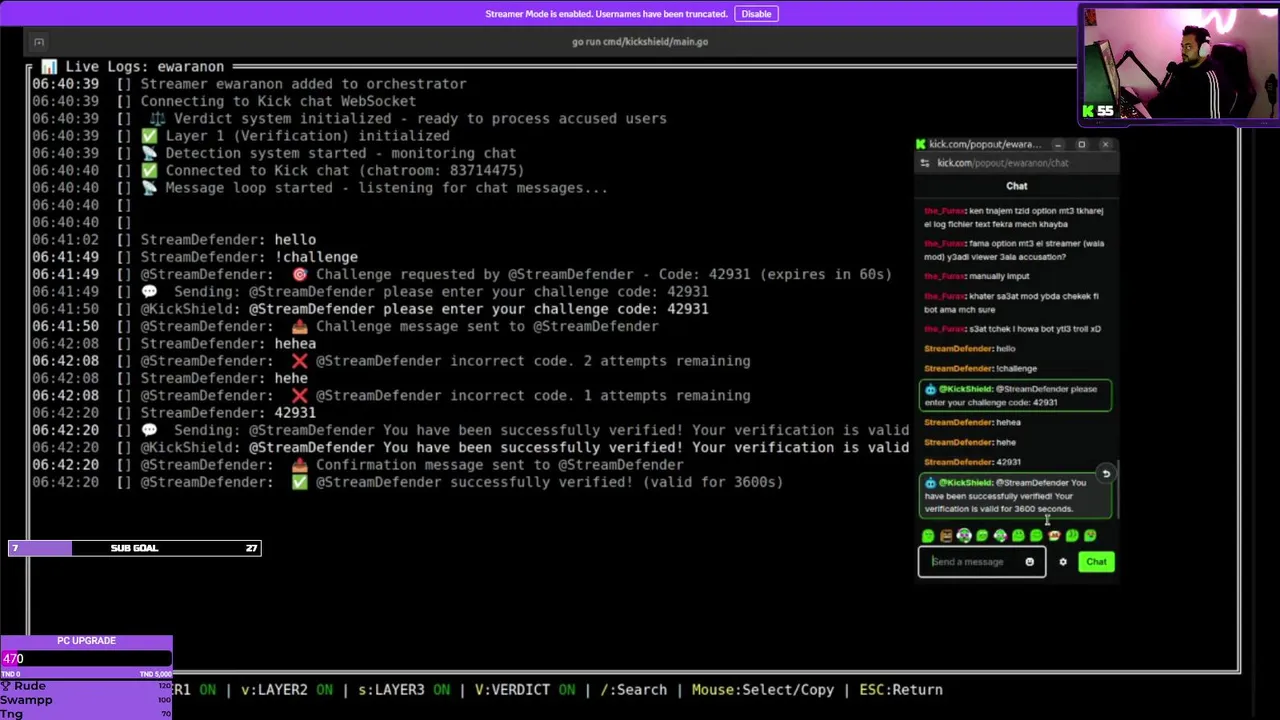Toggle v:LAYER2 ON in terminal status bar
The image size is (1280, 720).
(x=287, y=690)
